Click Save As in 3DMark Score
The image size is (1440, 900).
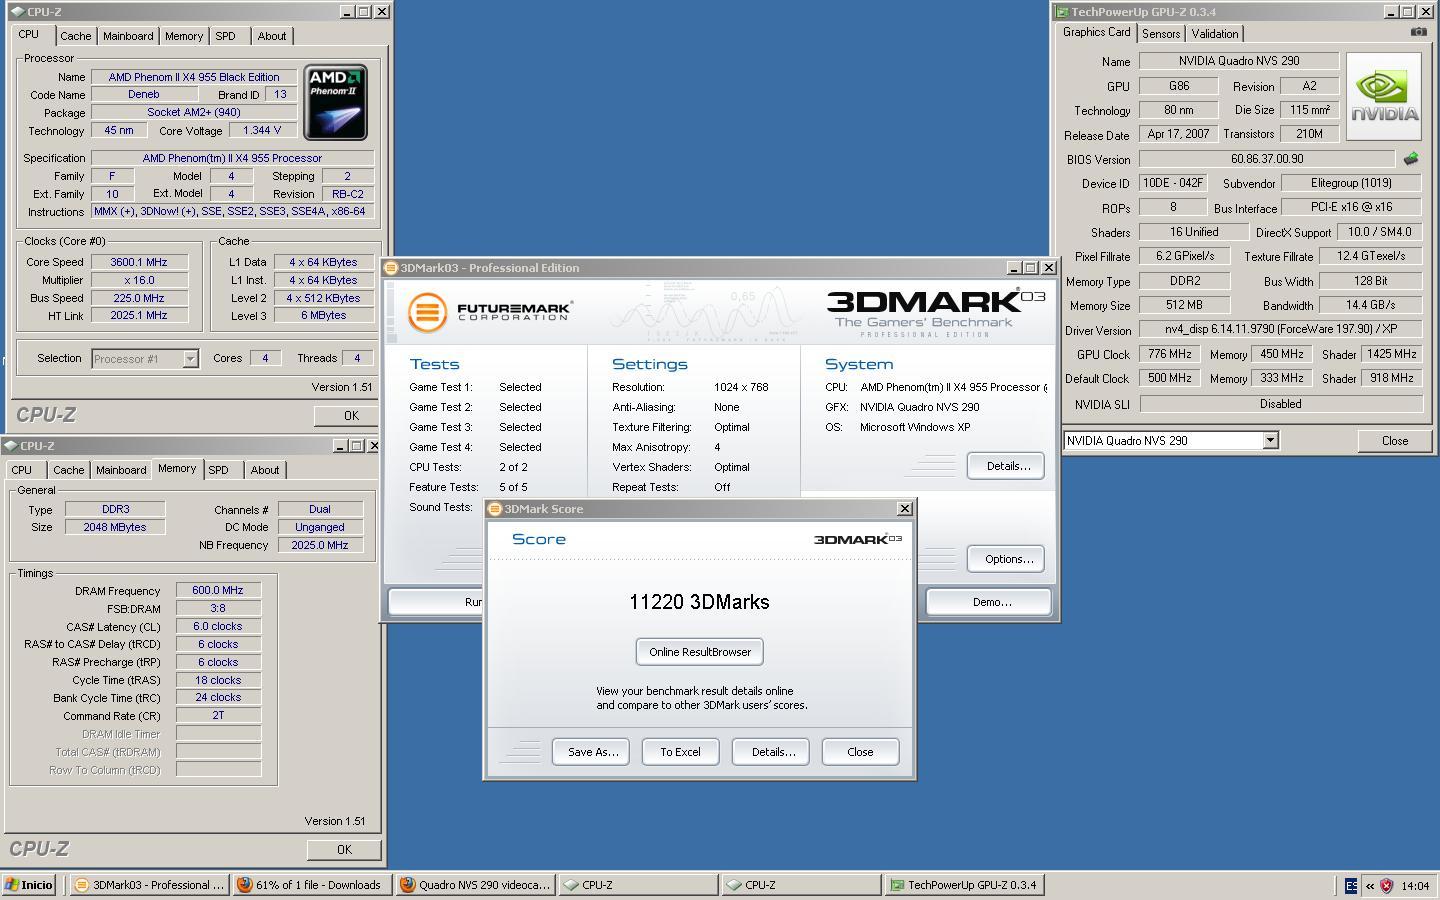(x=592, y=752)
